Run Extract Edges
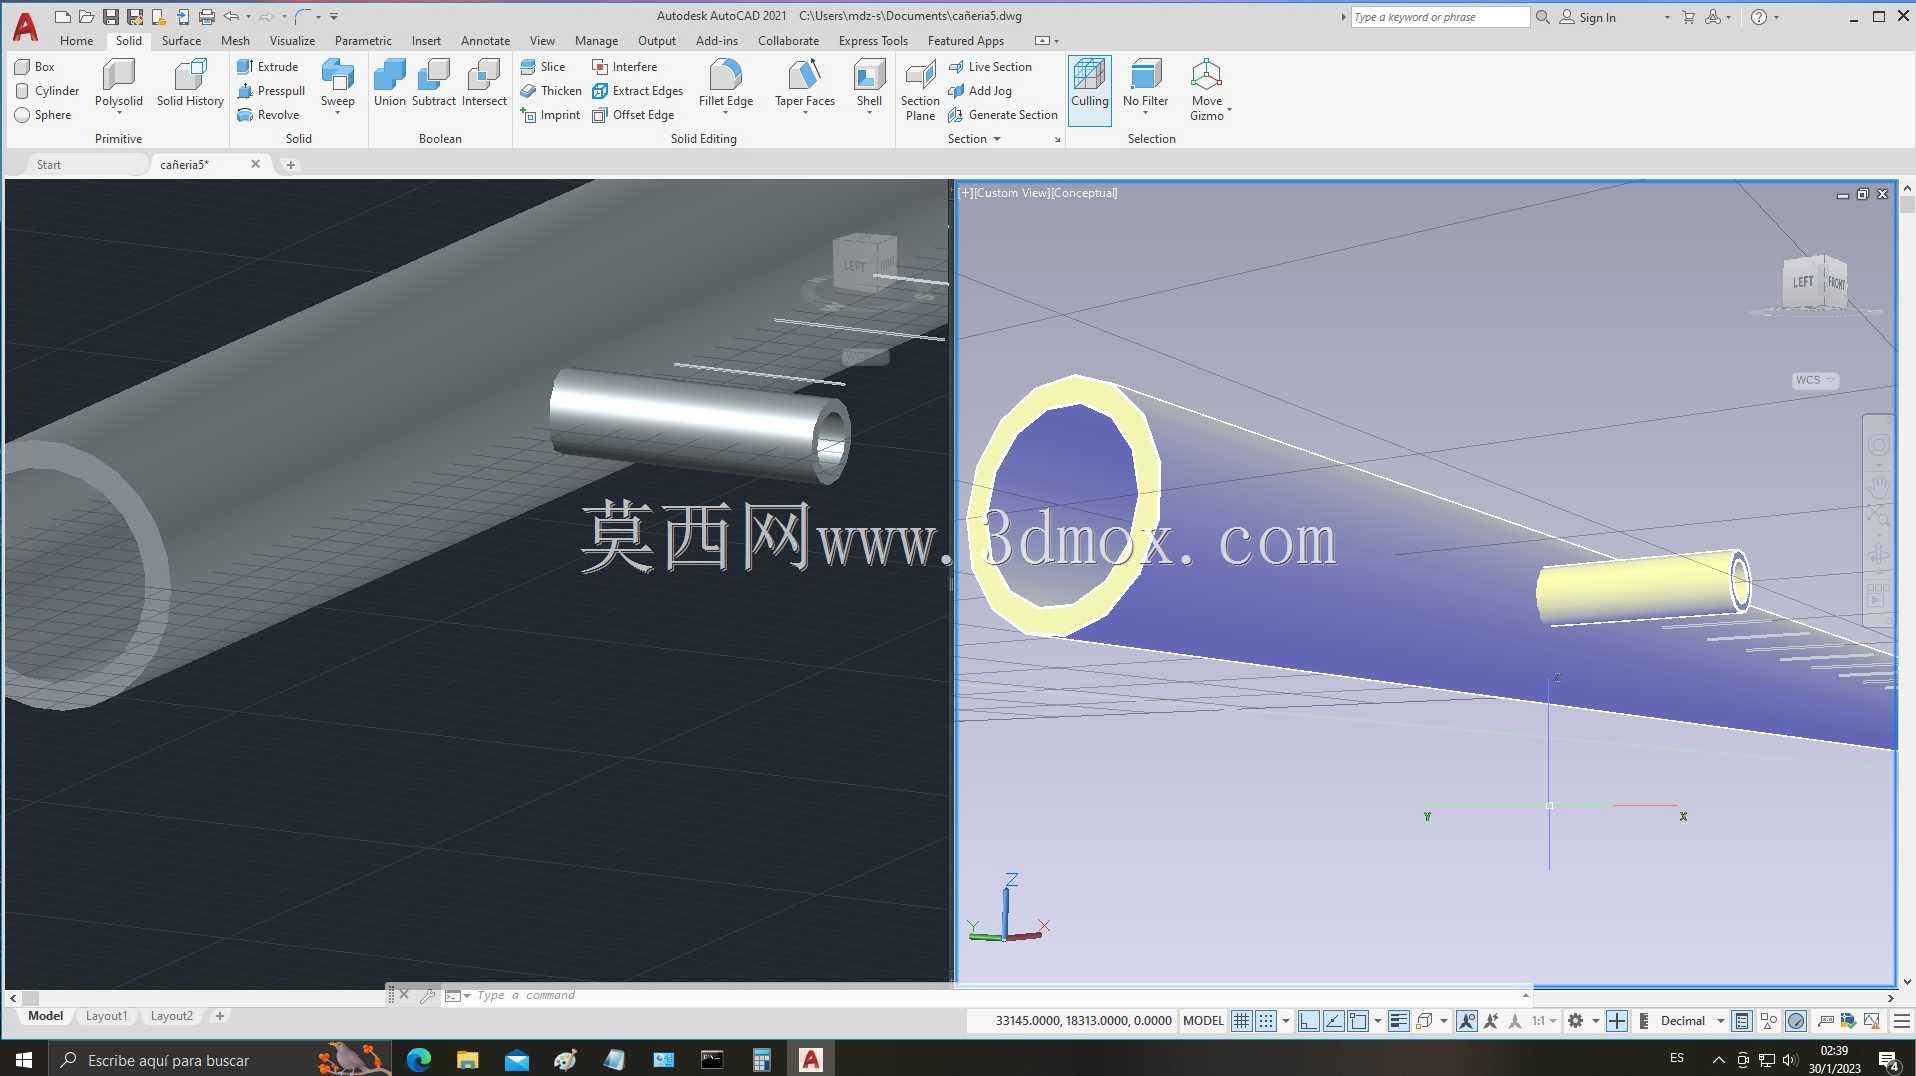 (x=637, y=90)
